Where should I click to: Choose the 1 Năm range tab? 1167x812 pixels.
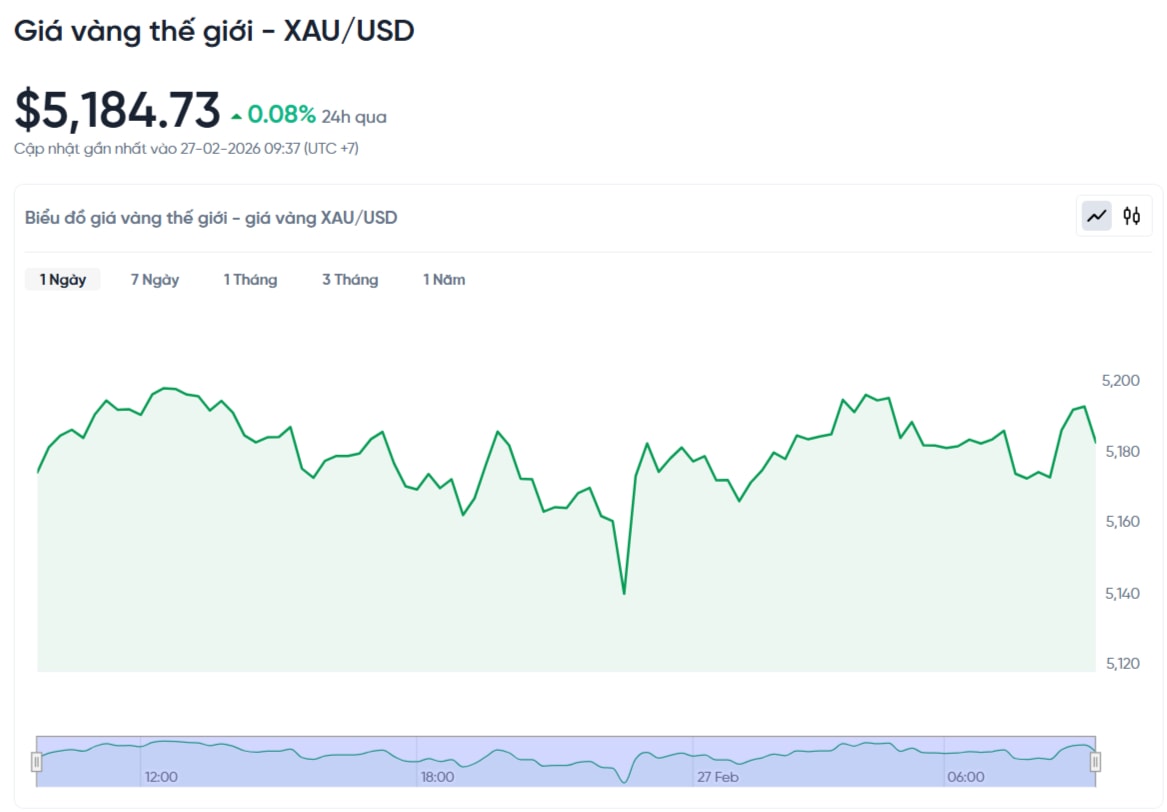tap(444, 280)
